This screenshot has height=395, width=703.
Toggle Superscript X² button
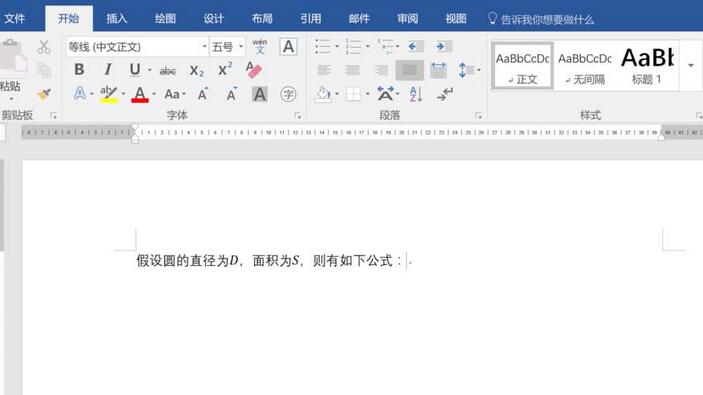pos(225,69)
